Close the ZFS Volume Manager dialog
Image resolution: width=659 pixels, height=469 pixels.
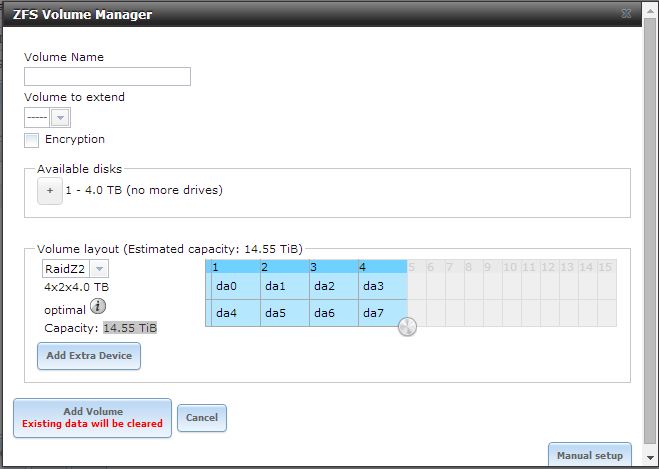point(626,13)
